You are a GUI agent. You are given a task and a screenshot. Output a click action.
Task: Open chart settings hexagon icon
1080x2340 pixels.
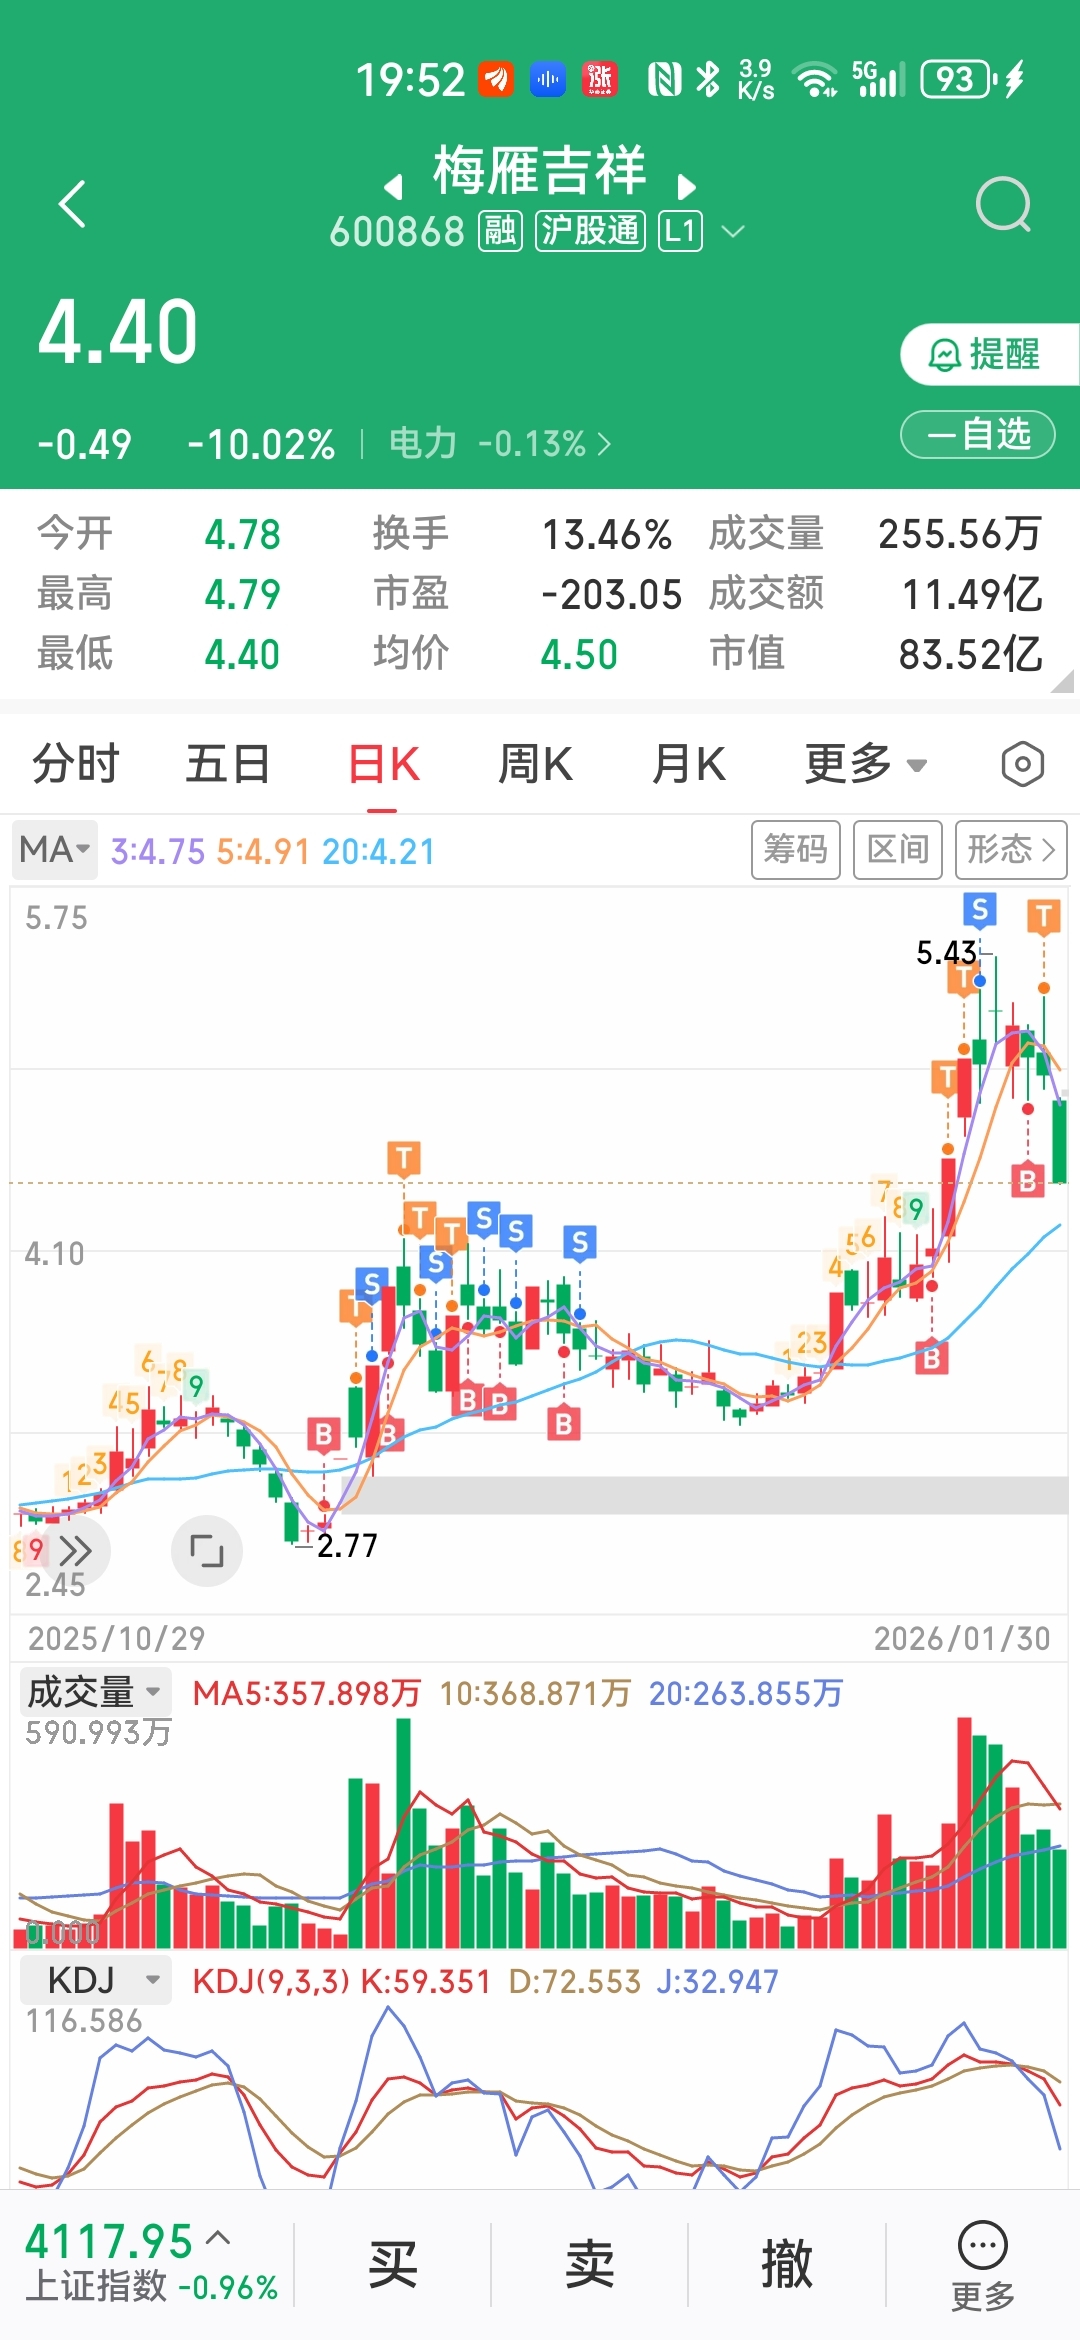(1022, 765)
